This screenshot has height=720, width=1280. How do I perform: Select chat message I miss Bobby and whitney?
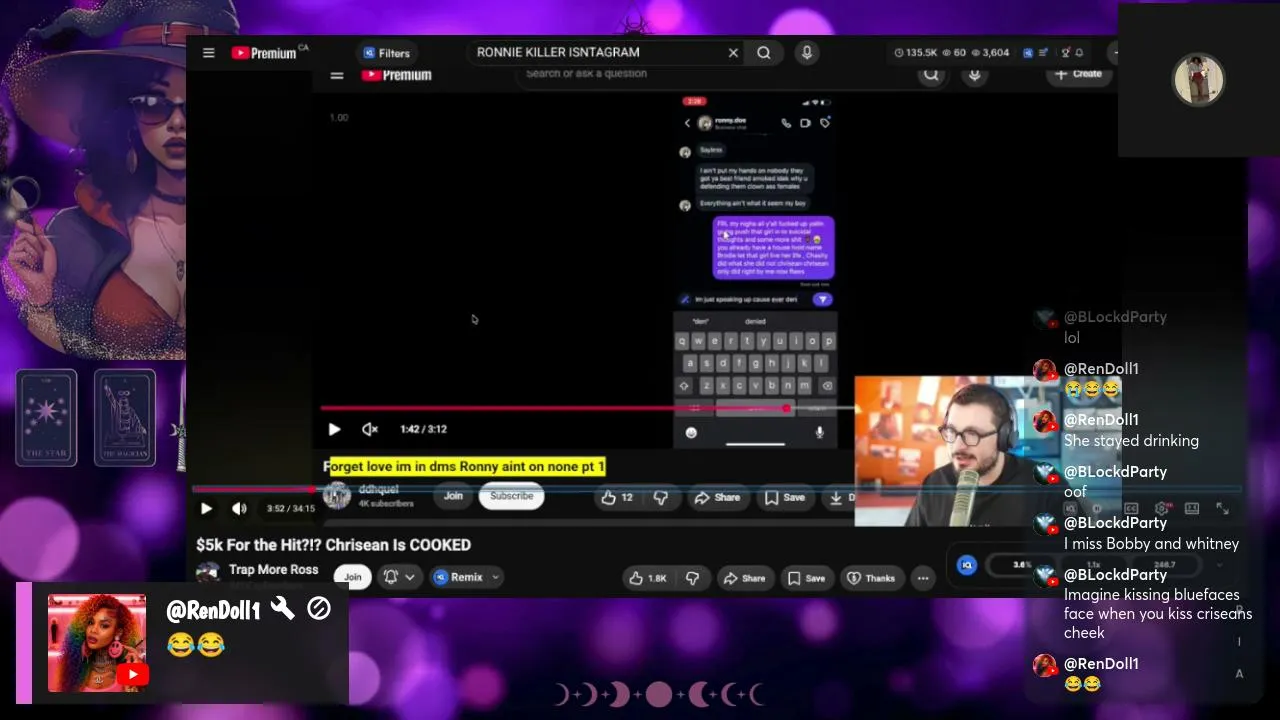click(x=1151, y=544)
